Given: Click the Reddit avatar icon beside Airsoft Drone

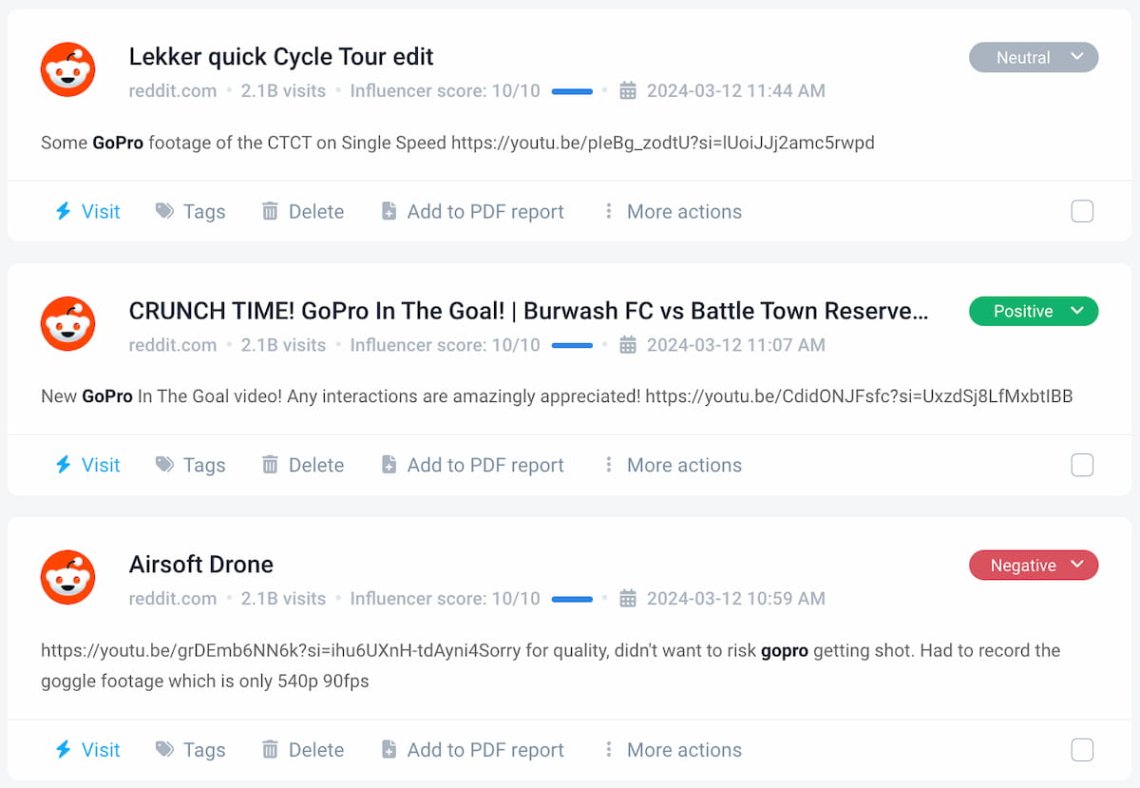Looking at the screenshot, I should (67, 577).
